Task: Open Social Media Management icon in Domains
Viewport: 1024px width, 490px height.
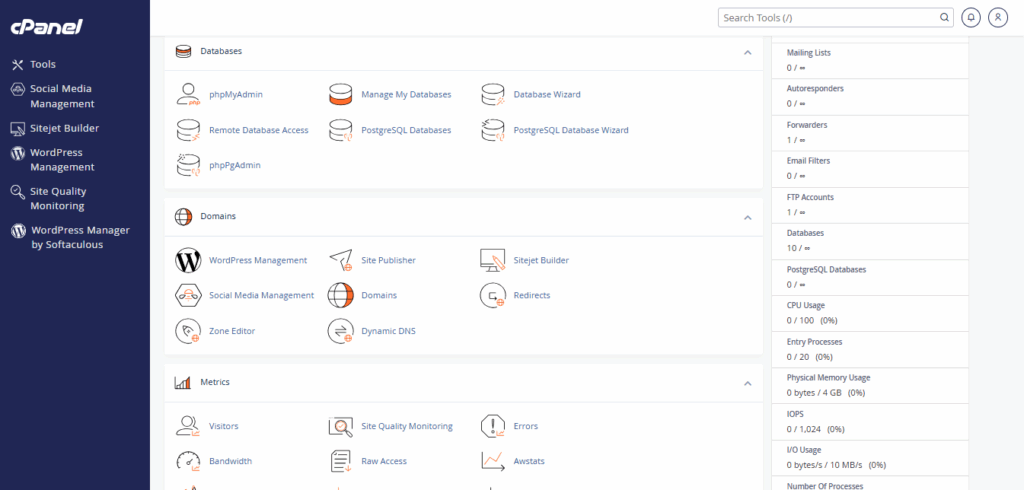Action: pos(188,295)
